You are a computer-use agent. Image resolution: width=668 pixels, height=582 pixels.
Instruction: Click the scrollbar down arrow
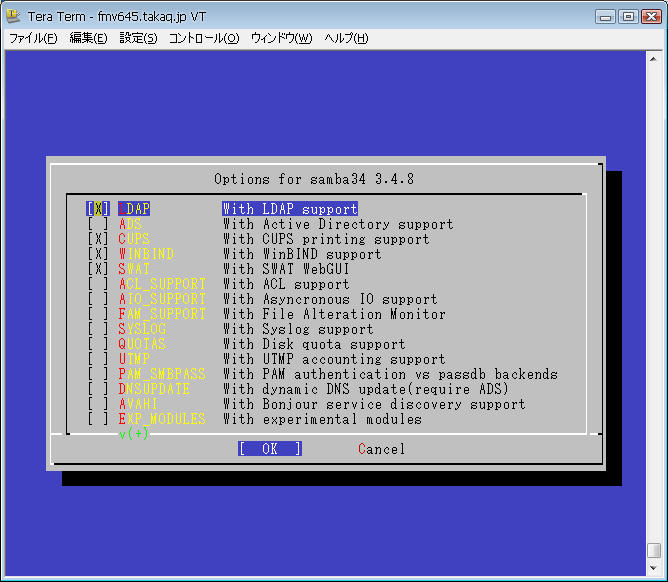[654, 568]
